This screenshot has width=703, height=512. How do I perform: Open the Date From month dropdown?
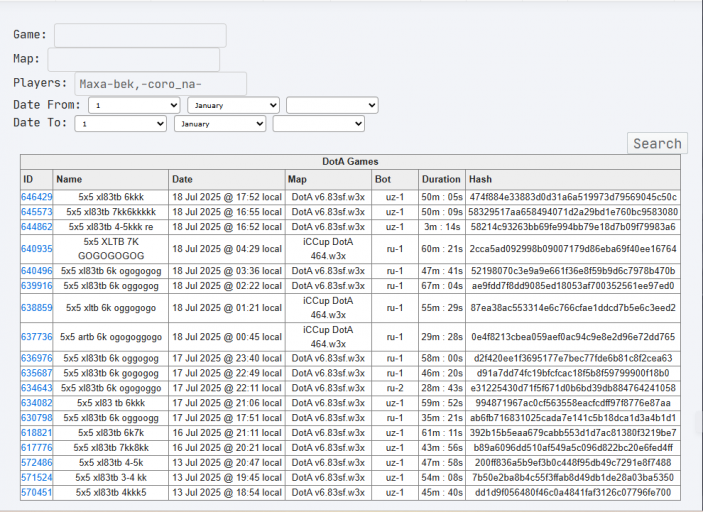(x=234, y=105)
